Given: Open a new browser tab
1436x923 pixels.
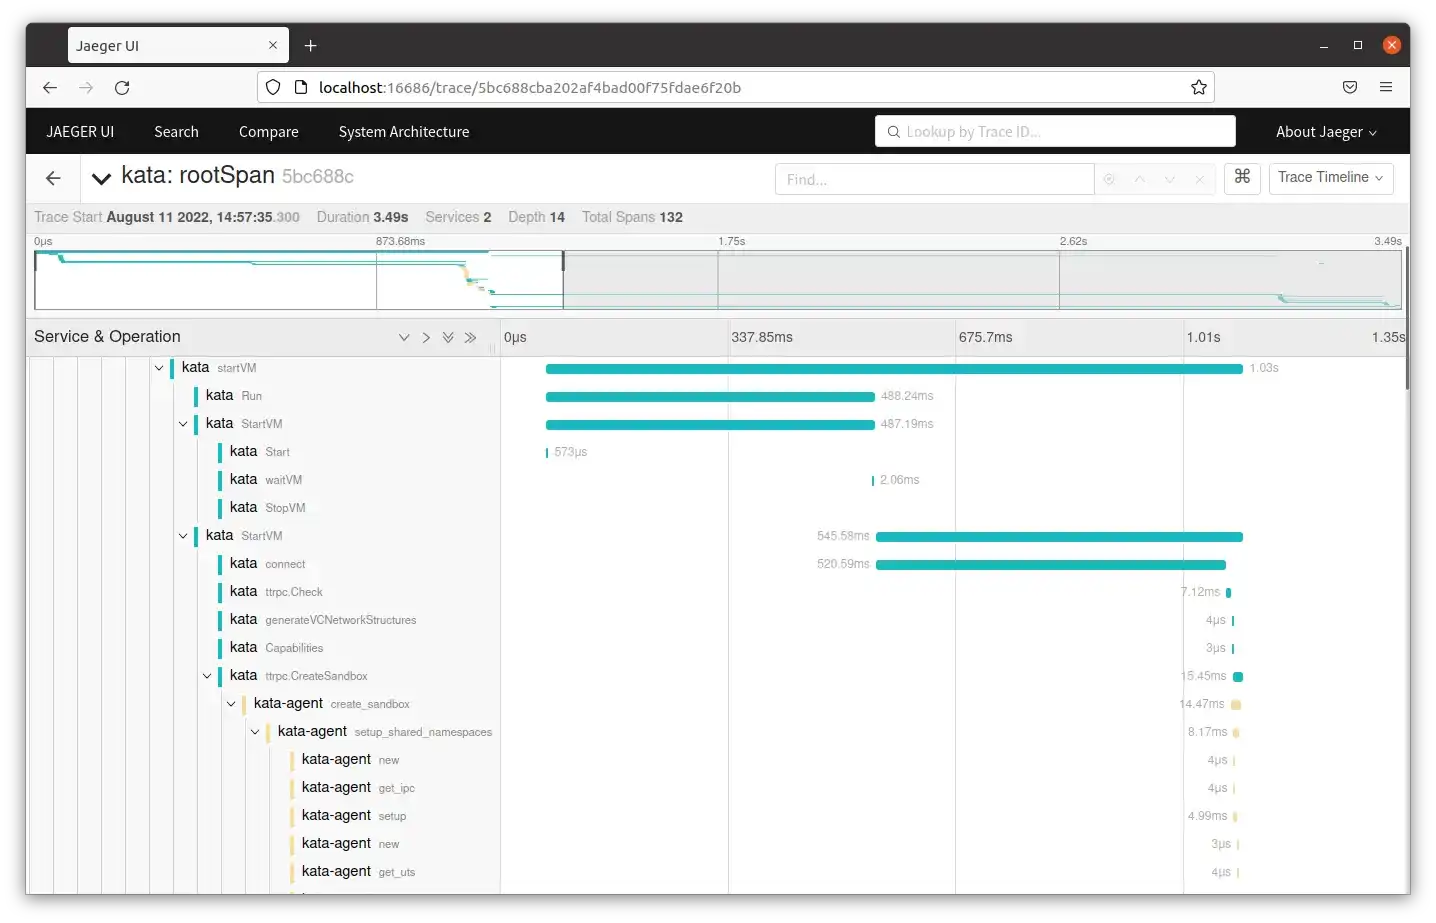Looking at the screenshot, I should tap(311, 46).
